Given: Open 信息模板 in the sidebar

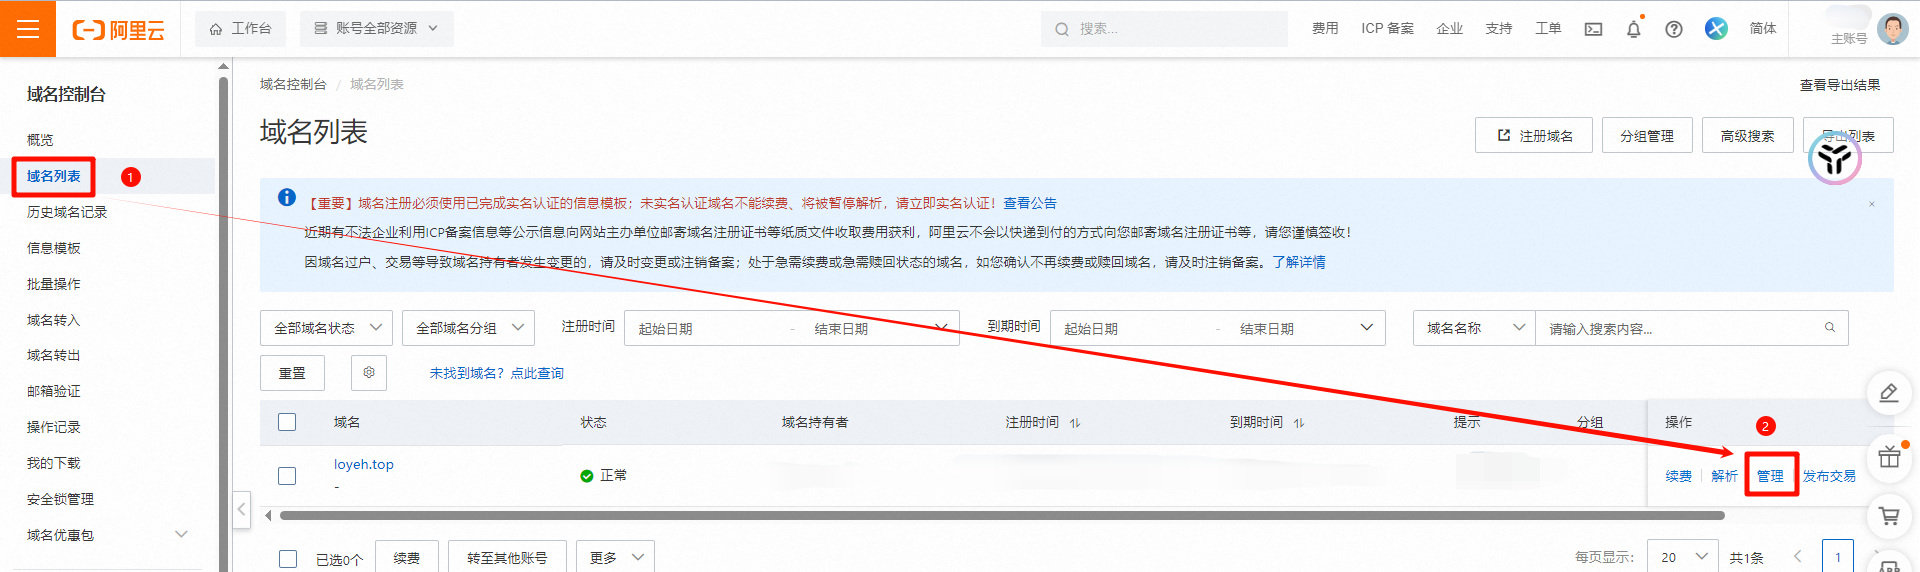Looking at the screenshot, I should tap(54, 248).
